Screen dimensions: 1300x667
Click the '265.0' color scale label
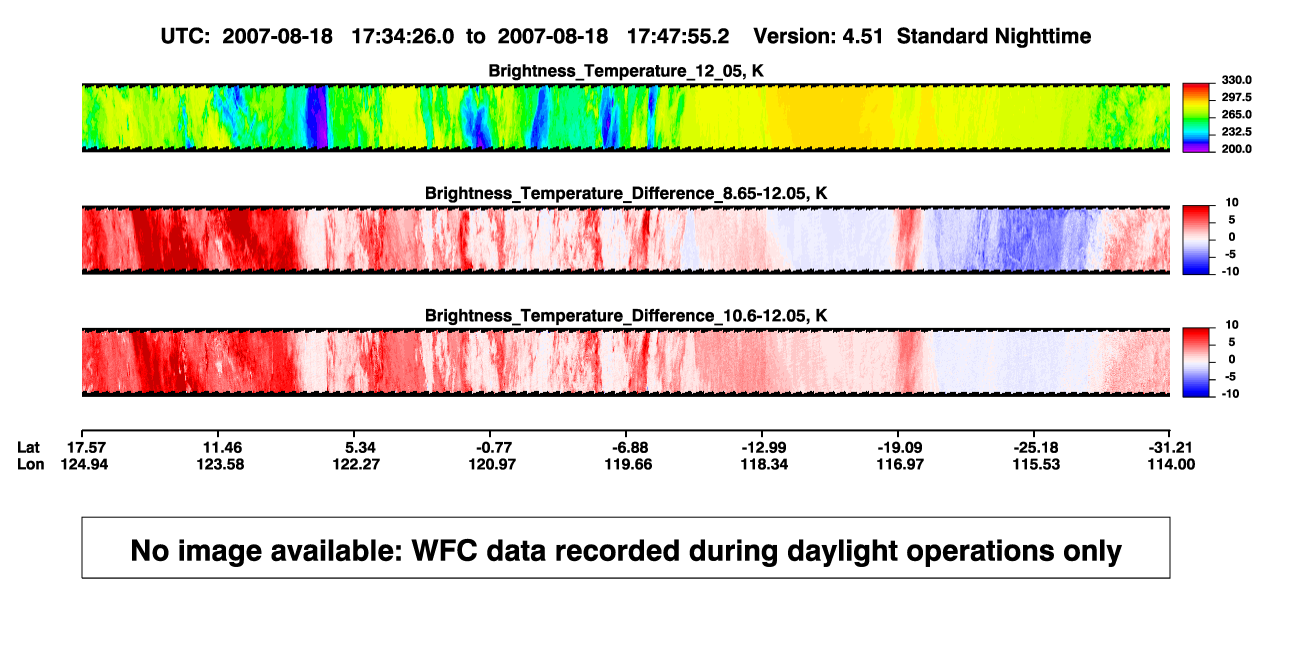pos(1236,115)
